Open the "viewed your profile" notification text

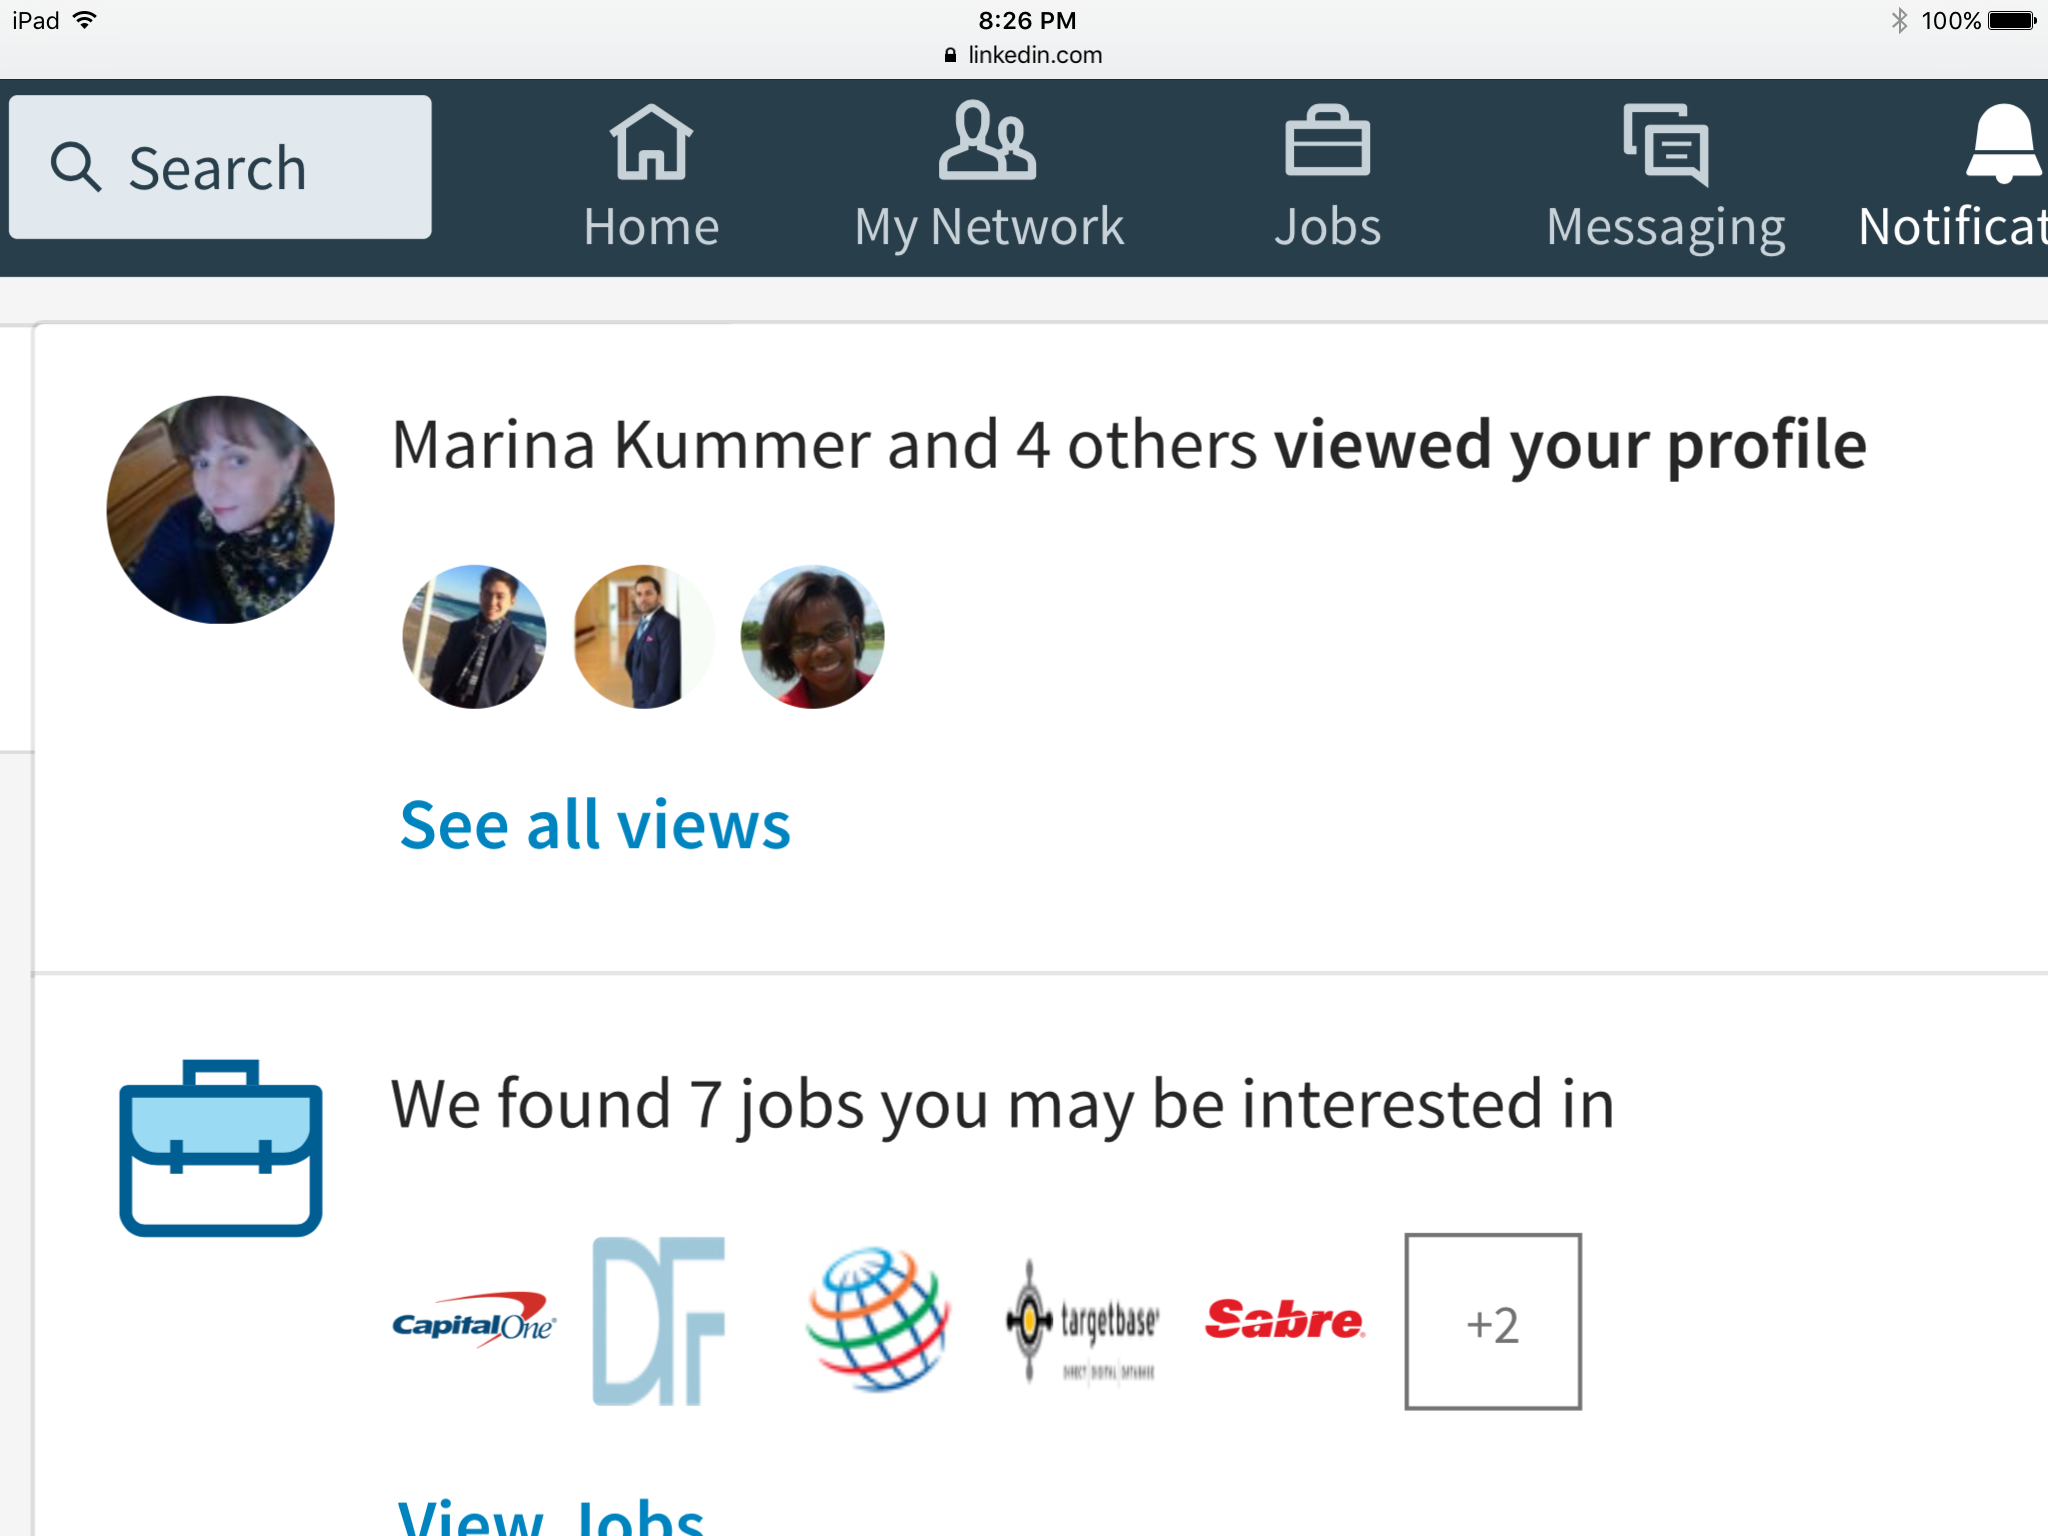click(1128, 445)
